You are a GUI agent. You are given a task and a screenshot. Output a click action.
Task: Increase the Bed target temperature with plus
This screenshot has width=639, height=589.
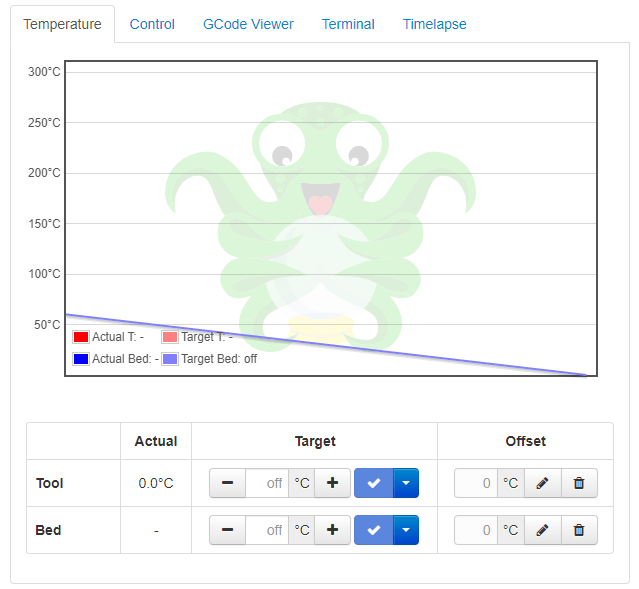(333, 530)
